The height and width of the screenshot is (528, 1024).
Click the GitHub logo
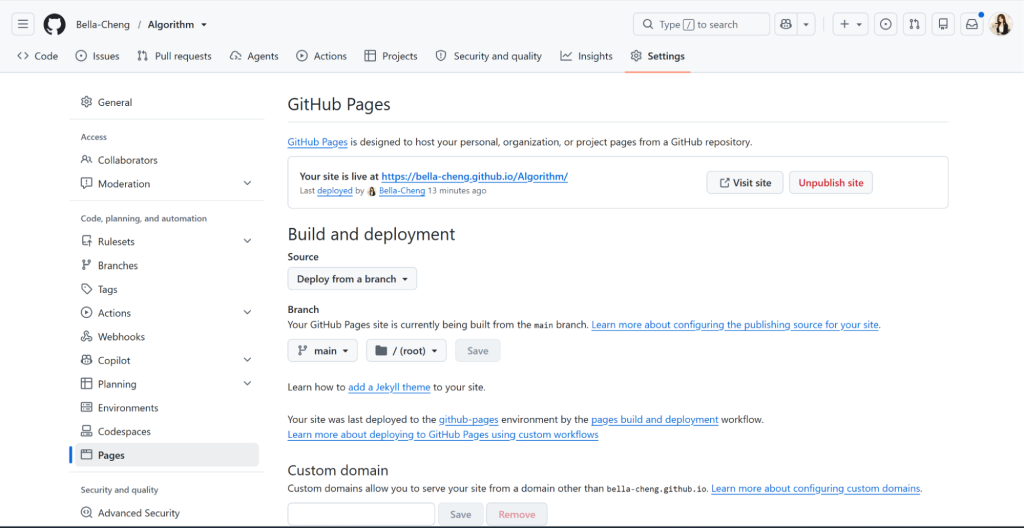click(55, 25)
